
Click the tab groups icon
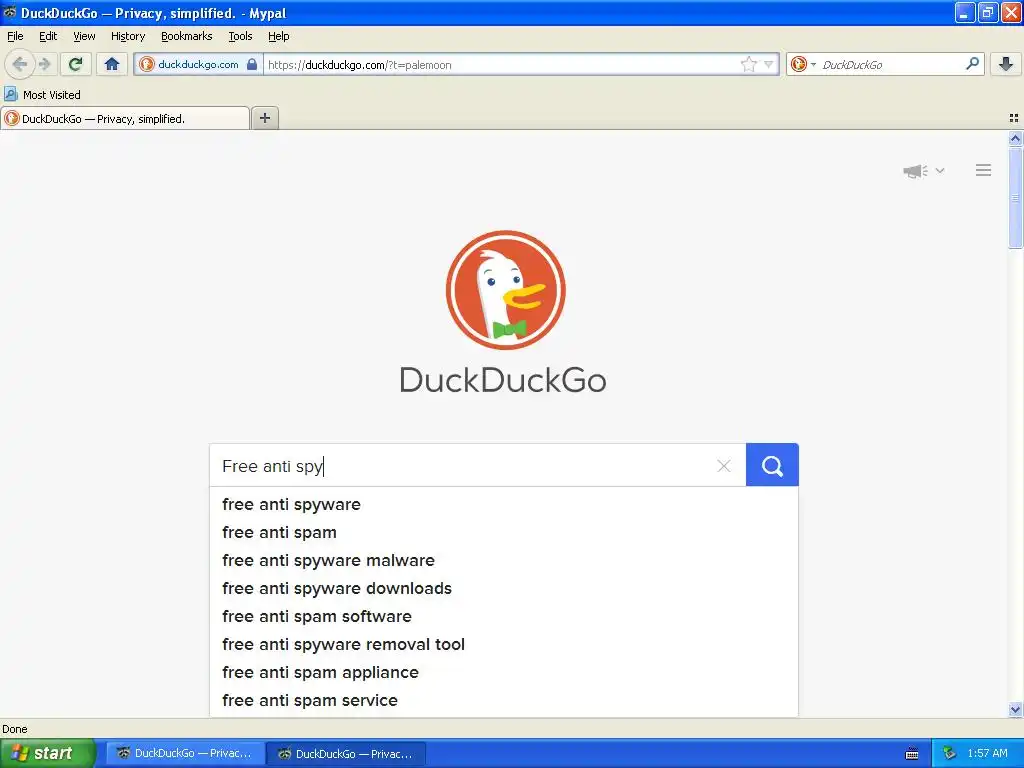1014,118
